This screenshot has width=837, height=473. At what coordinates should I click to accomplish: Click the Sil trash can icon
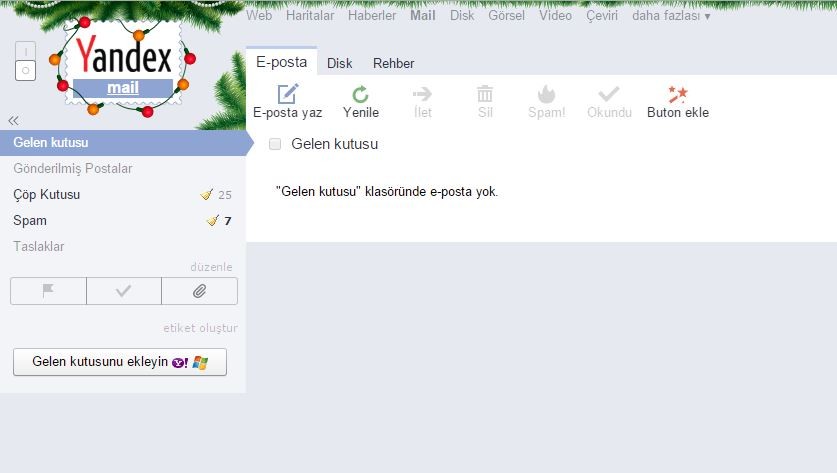[485, 94]
